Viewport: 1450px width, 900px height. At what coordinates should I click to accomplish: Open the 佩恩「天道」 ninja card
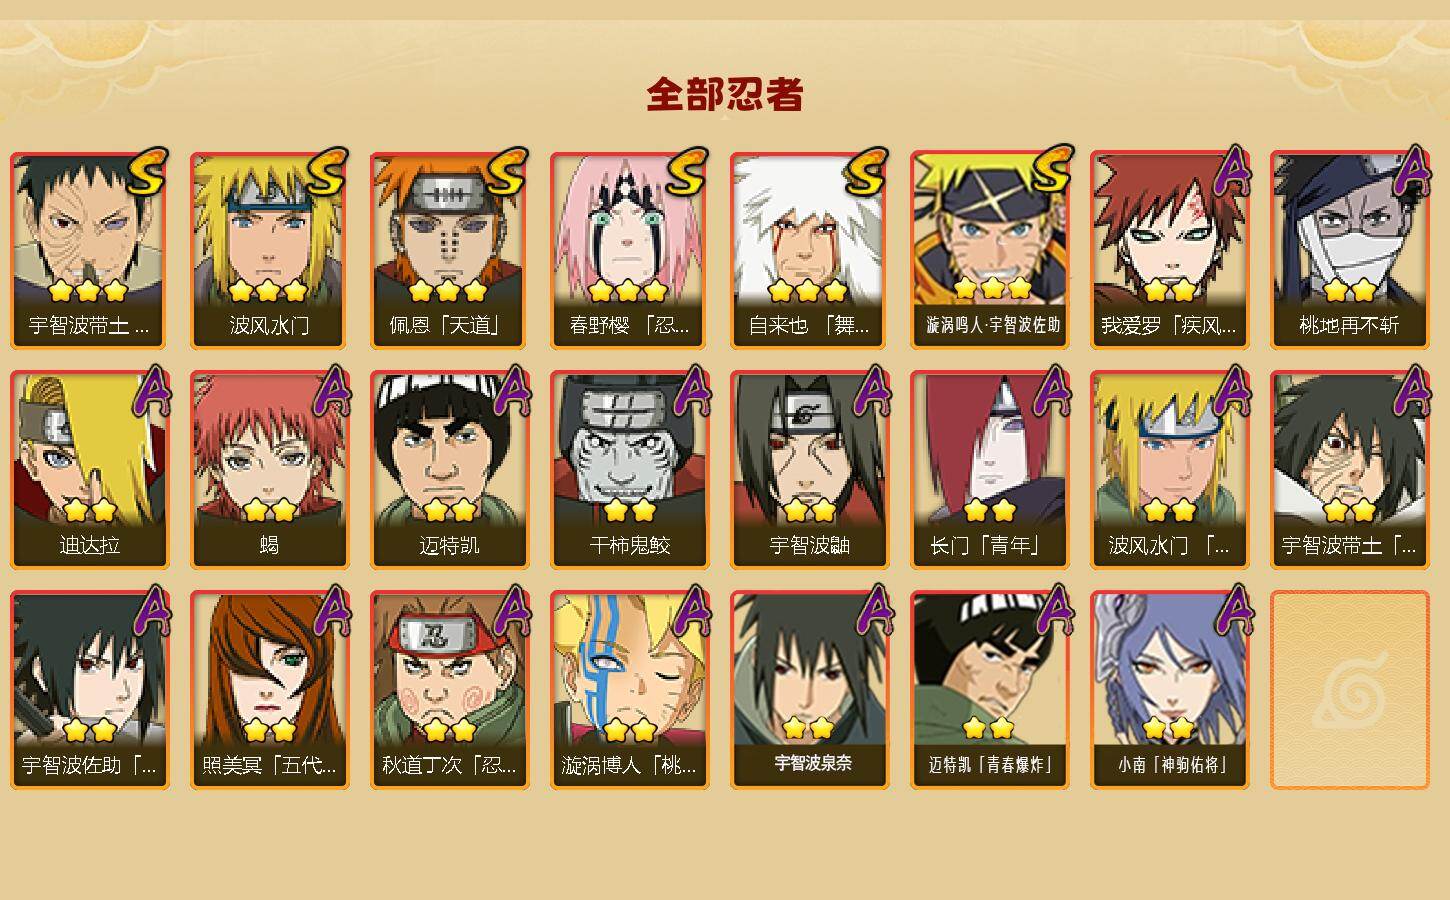coord(449,250)
